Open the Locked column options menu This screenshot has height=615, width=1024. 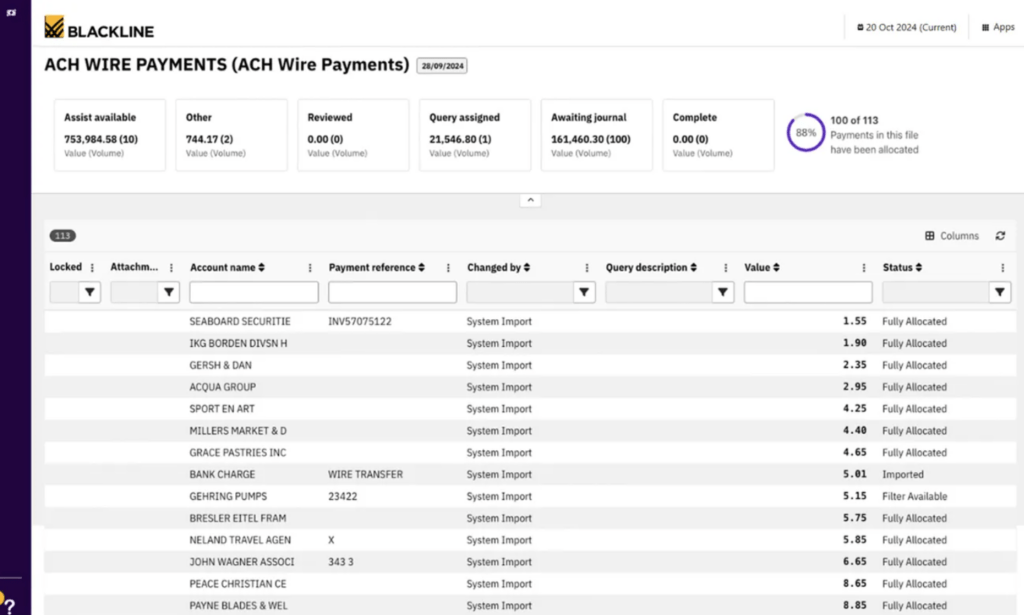92,268
